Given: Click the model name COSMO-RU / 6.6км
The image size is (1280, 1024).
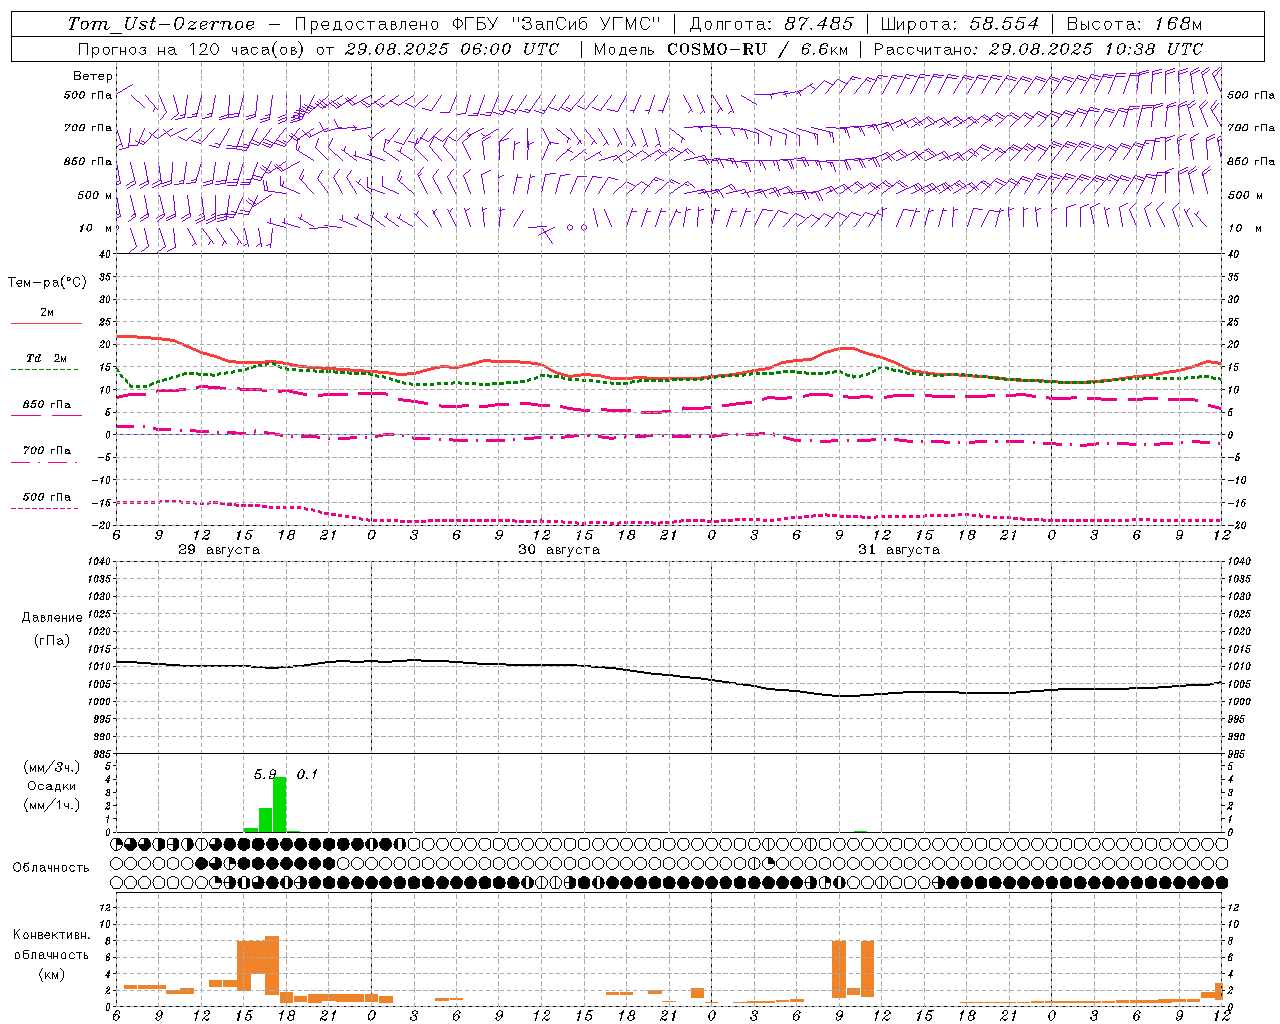Looking at the screenshot, I should point(758,49).
